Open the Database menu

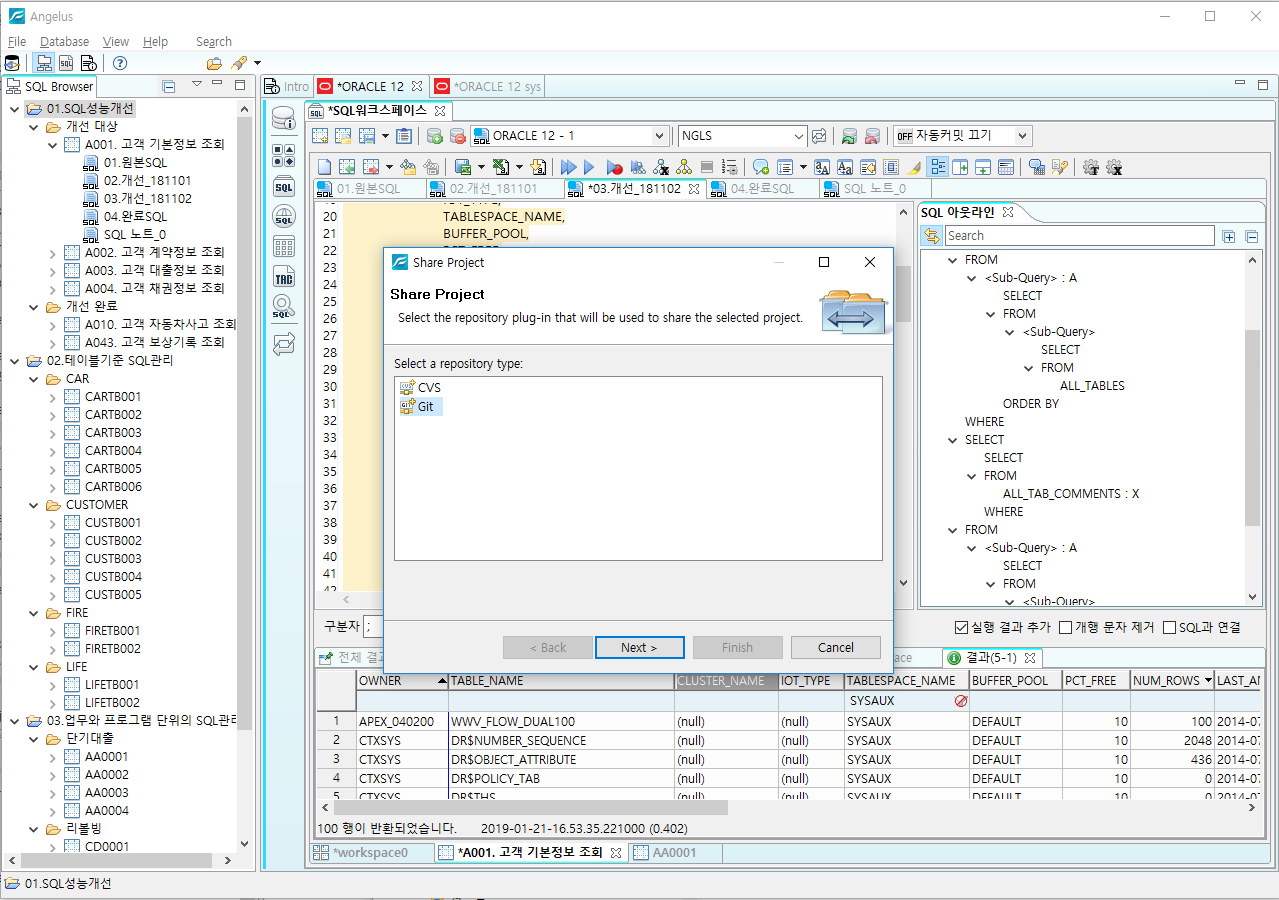(64, 41)
